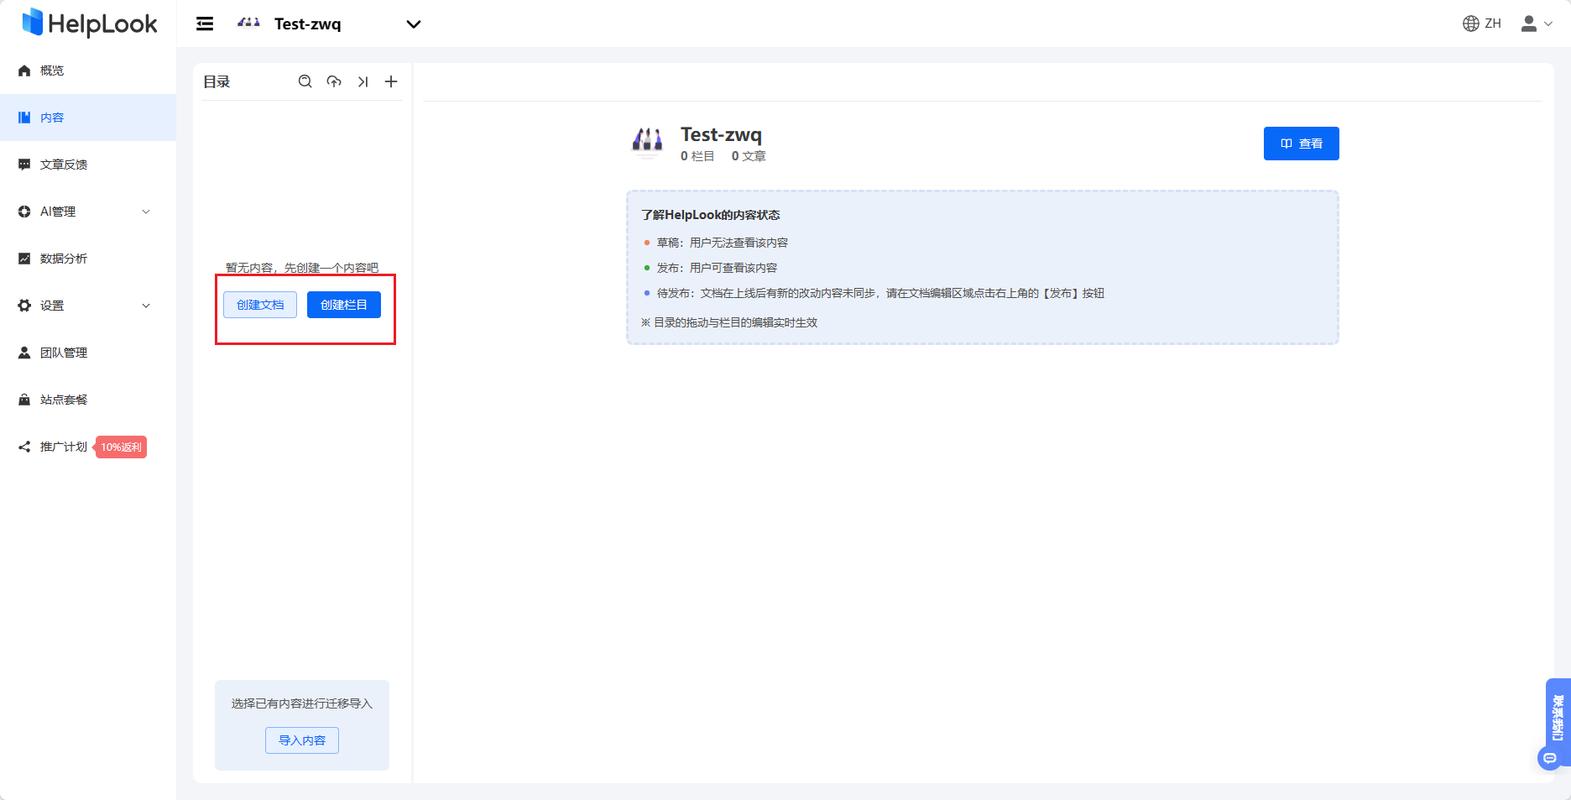This screenshot has height=800, width=1571.
Task: Open the chat support bubble icon
Action: 1550,759
